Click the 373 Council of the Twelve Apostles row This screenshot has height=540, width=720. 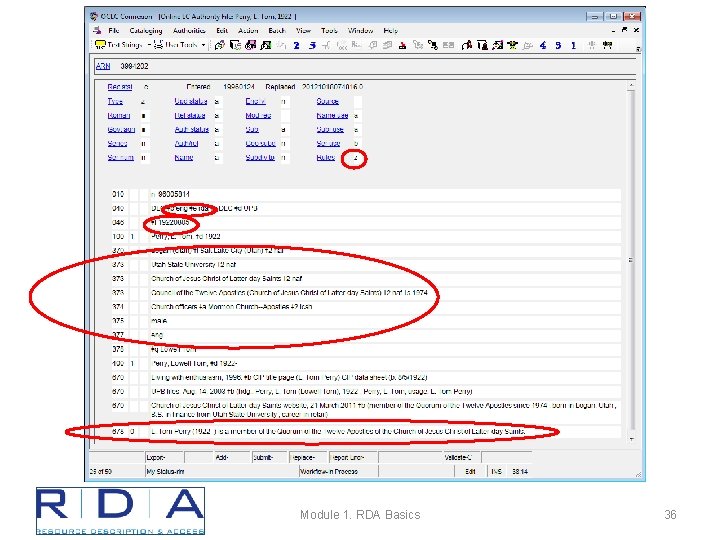click(366, 292)
